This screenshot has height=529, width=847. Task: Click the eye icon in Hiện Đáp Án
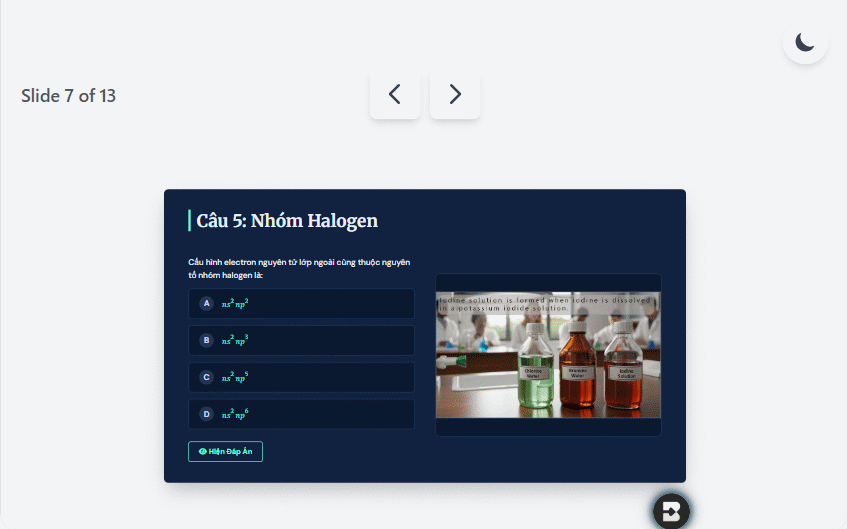(203, 452)
